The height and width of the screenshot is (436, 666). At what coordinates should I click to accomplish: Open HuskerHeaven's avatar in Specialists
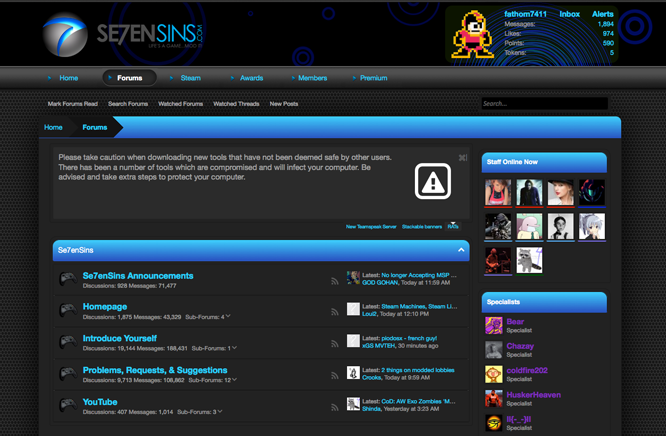494,399
